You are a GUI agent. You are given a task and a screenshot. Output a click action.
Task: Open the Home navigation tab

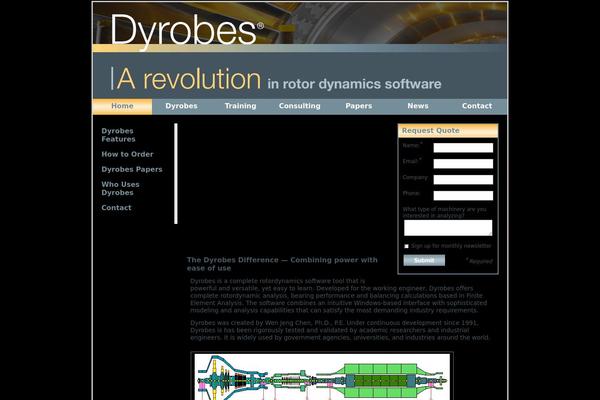[x=122, y=106]
